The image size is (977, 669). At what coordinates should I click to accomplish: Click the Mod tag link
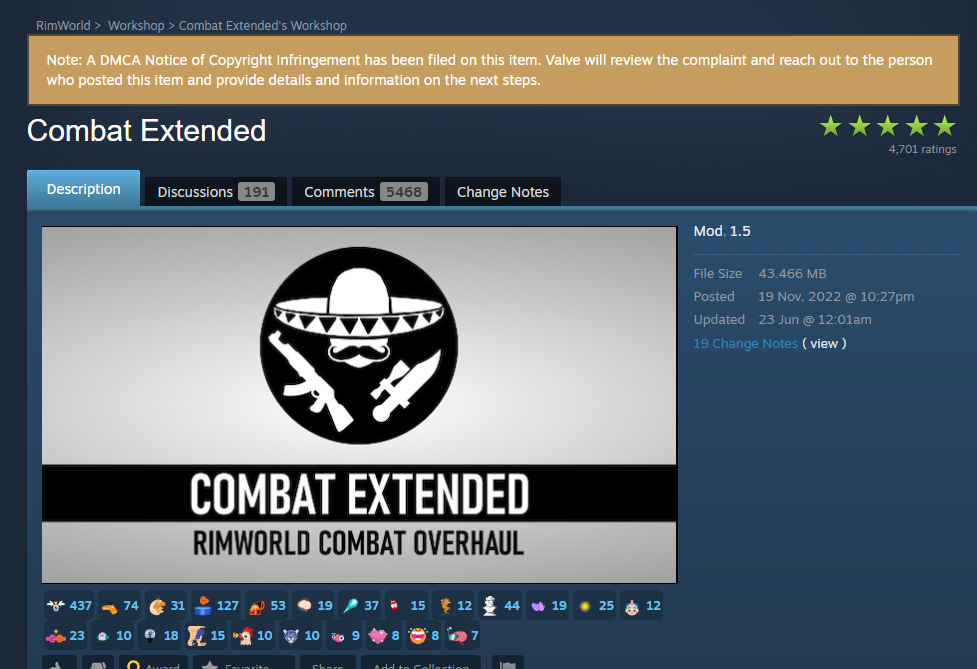tap(708, 231)
